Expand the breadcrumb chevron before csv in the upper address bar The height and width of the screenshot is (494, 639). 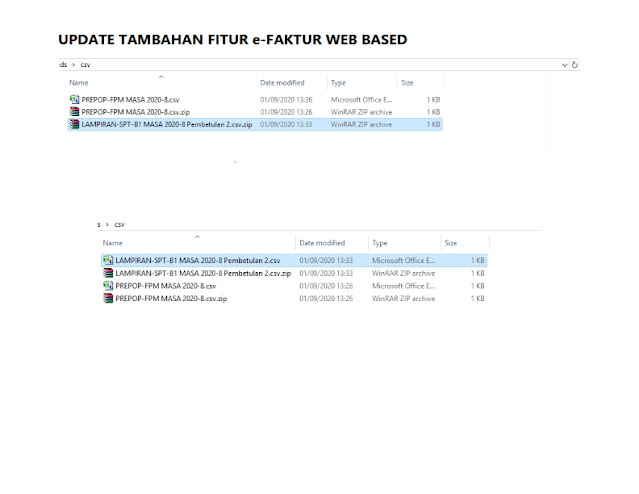click(74, 65)
